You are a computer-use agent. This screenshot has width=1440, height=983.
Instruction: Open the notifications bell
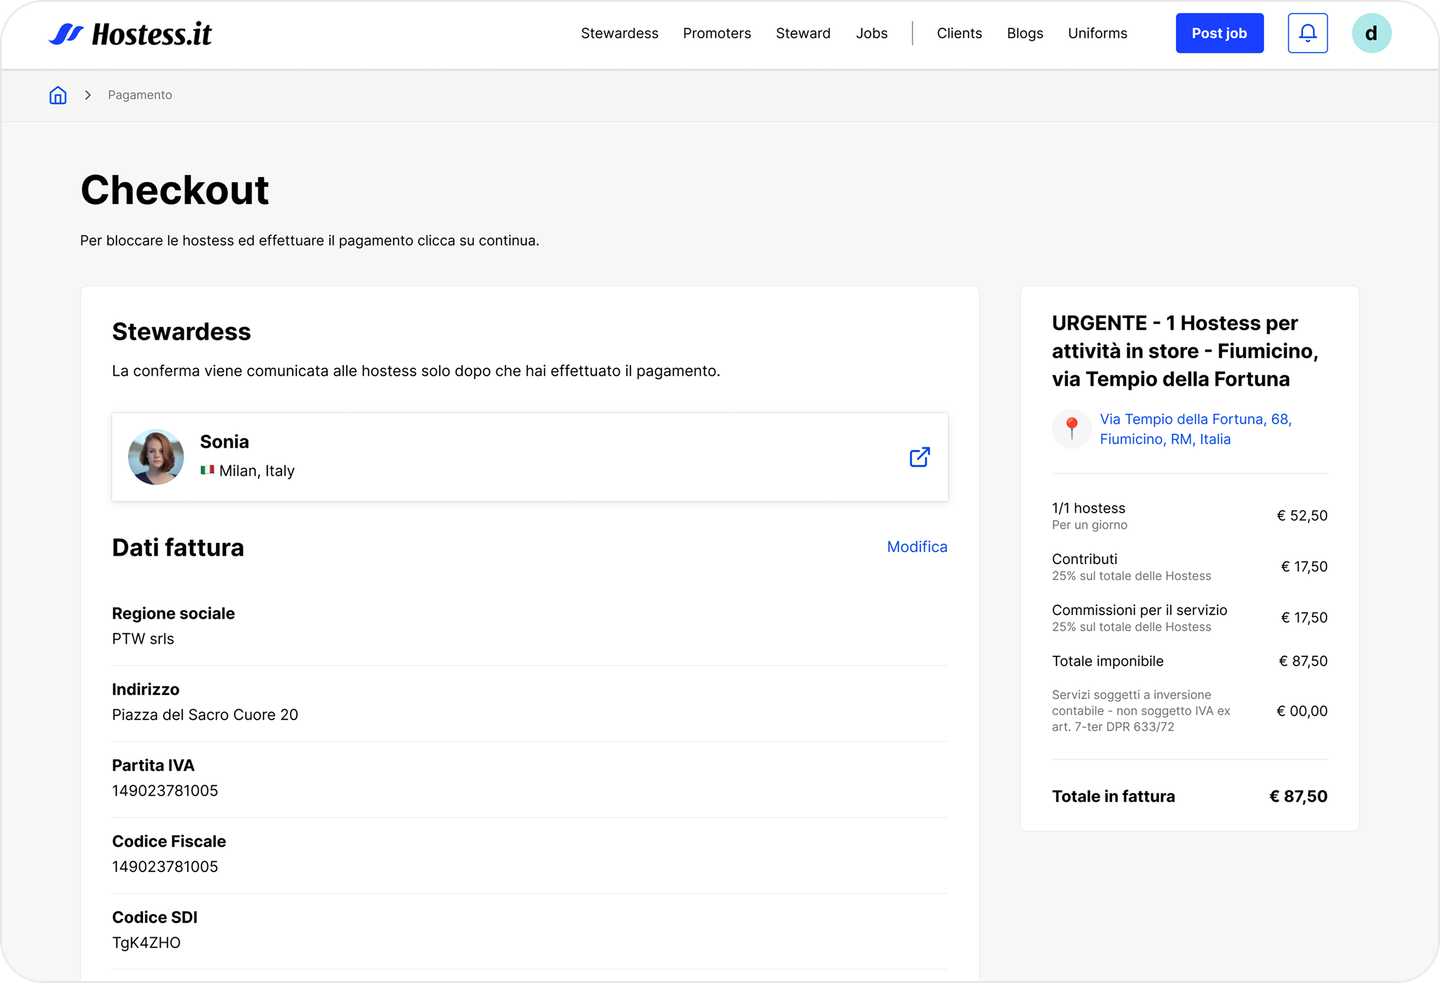coord(1307,33)
